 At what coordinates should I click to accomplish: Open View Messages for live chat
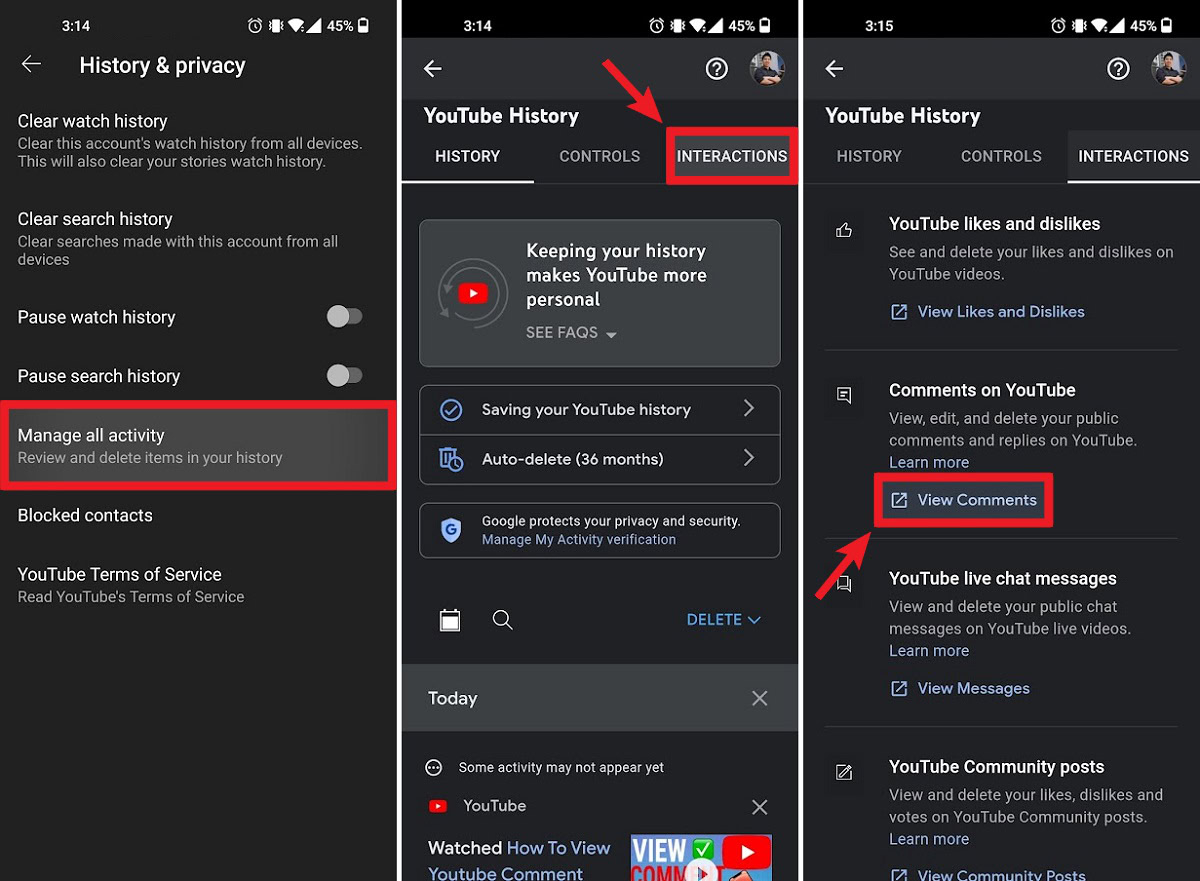(959, 688)
